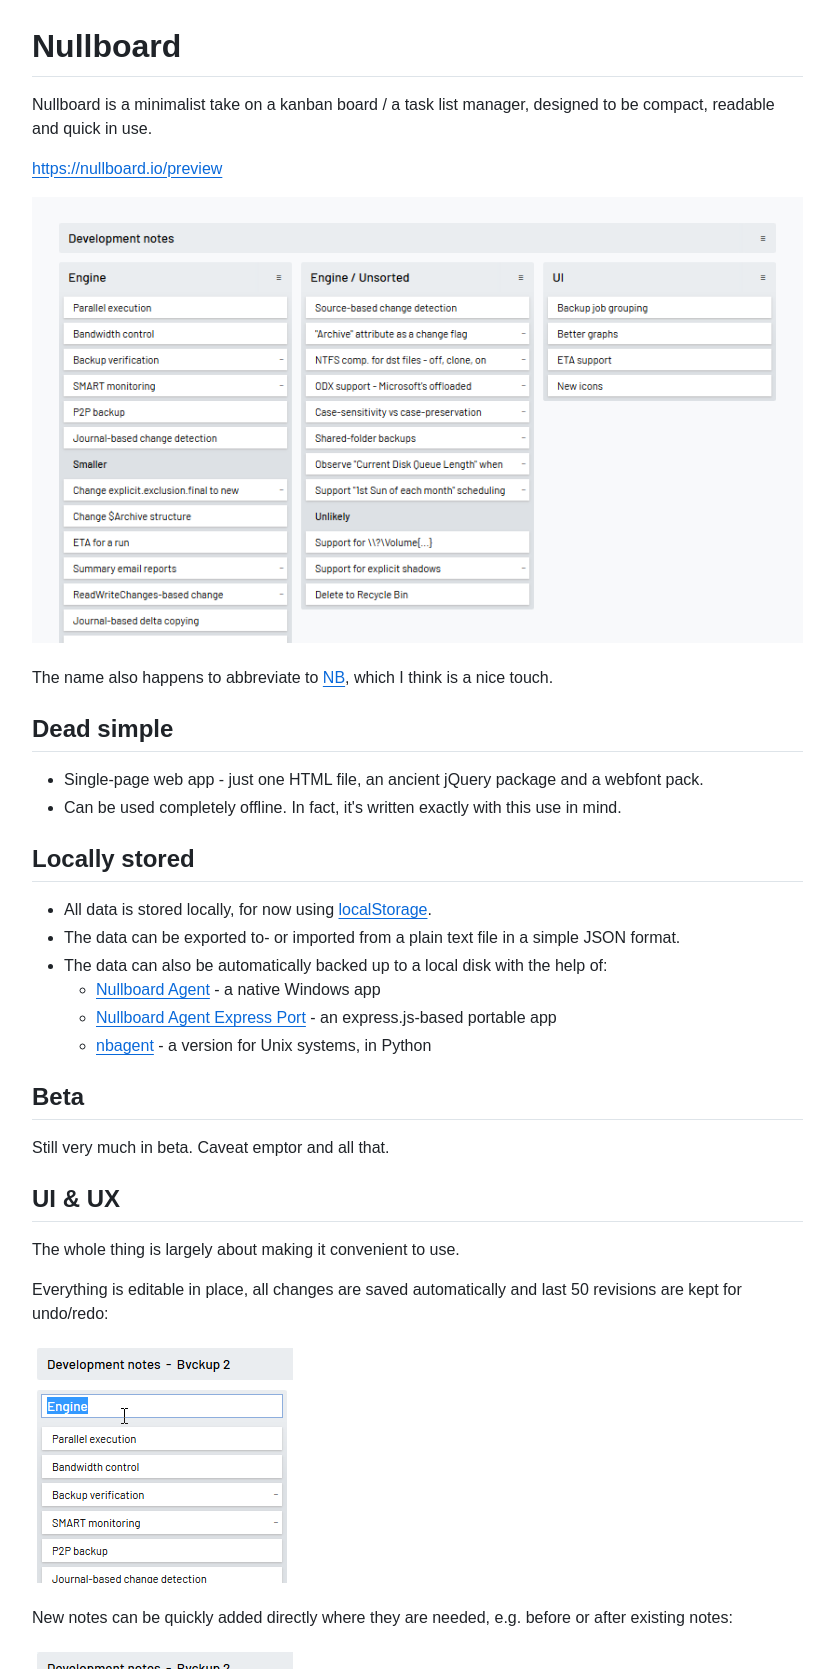Follow the NB abbreviation link
The height and width of the screenshot is (1669, 835).
[x=334, y=677]
